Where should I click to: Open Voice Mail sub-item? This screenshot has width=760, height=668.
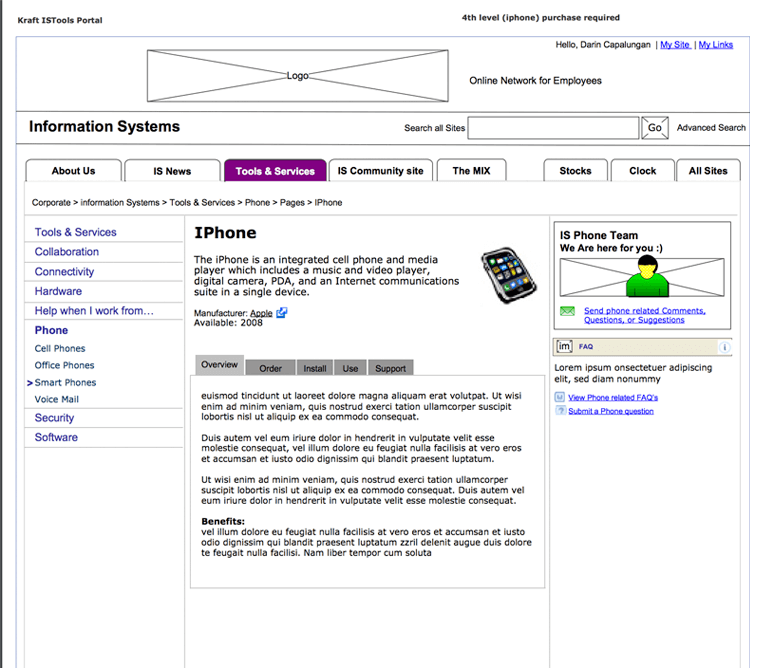tap(57, 399)
